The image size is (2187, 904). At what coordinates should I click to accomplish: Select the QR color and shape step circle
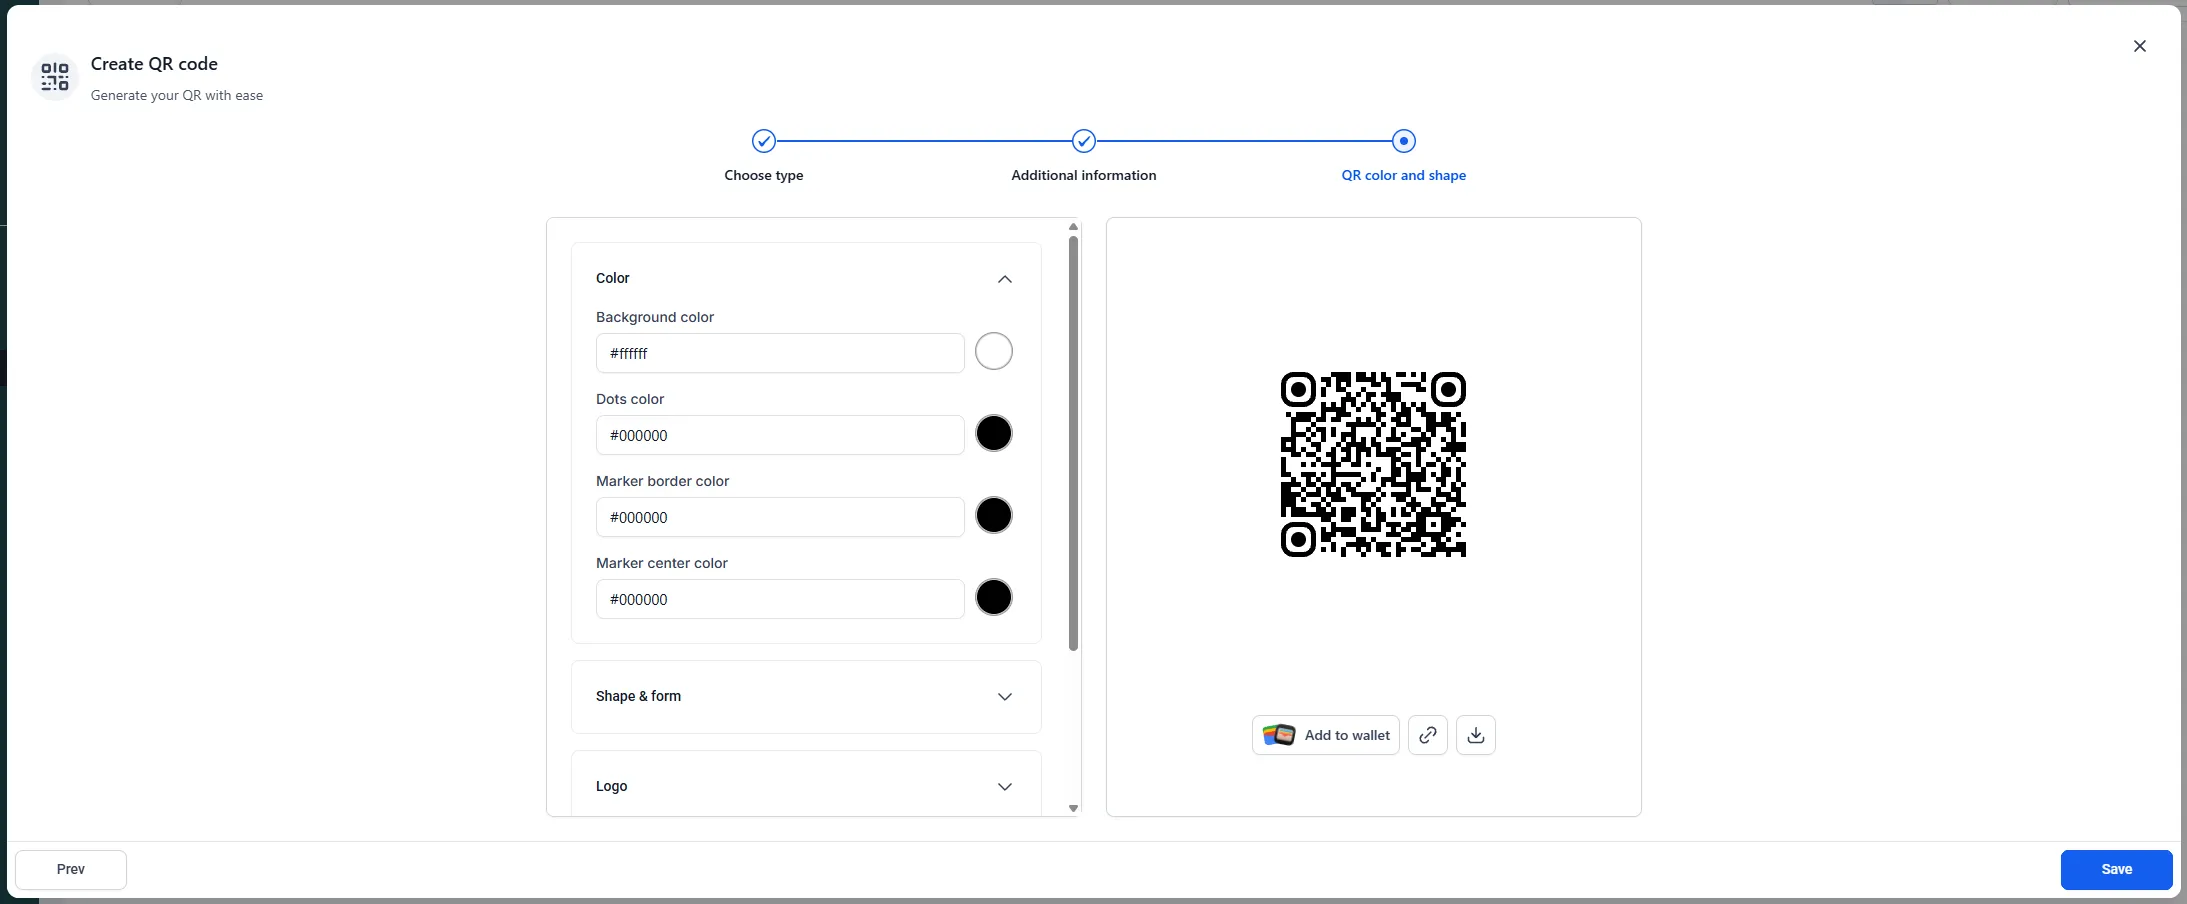(1404, 141)
